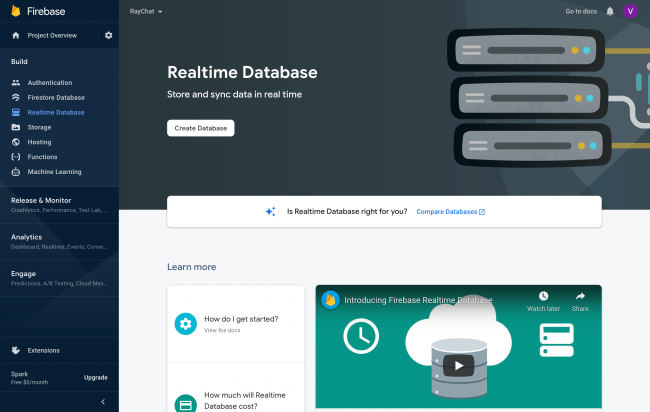The width and height of the screenshot is (650, 412).
Task: Open the RayChat project dropdown
Action: pyautogui.click(x=146, y=12)
